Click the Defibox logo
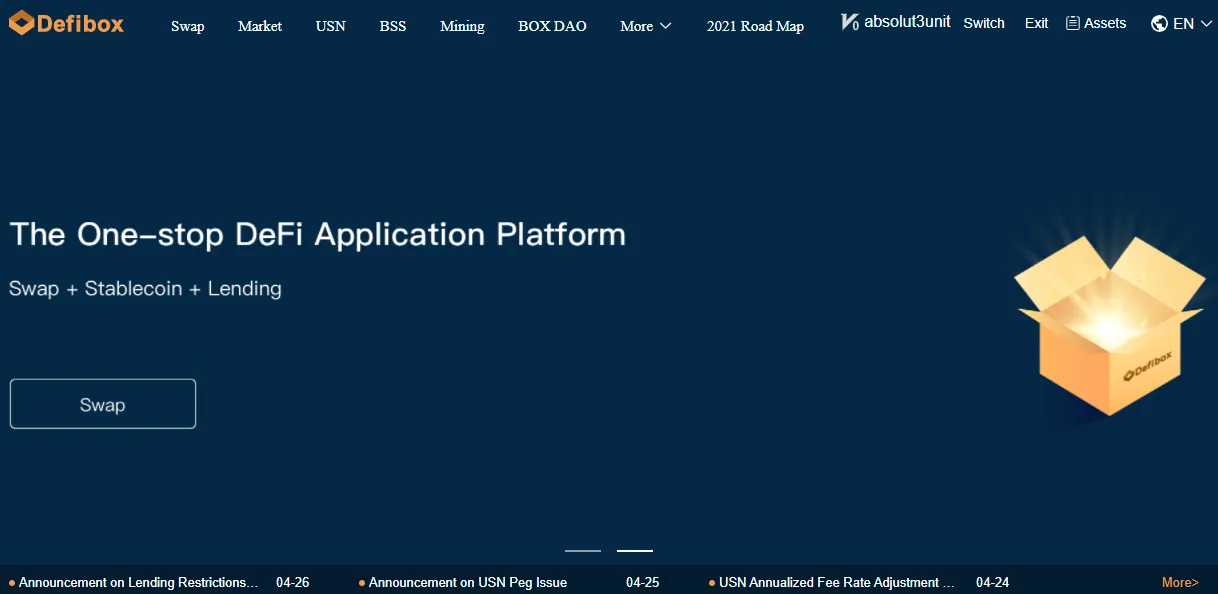1218x594 pixels. point(67,23)
